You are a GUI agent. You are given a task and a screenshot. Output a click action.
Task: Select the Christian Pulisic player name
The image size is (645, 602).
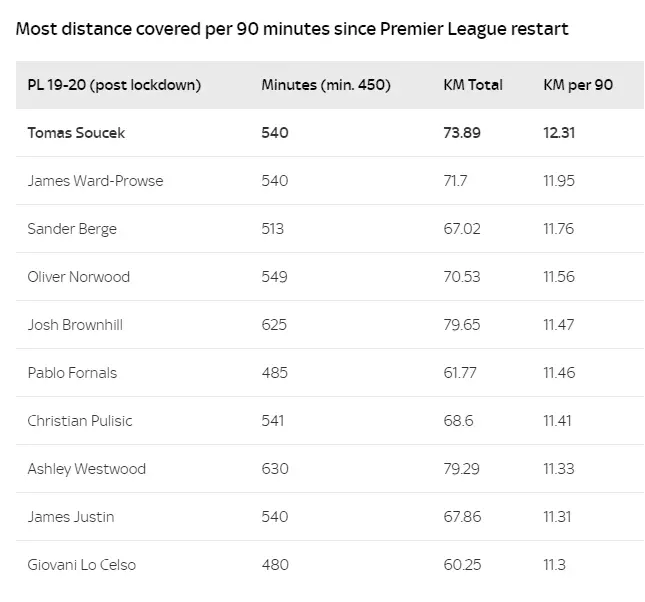[x=79, y=421]
